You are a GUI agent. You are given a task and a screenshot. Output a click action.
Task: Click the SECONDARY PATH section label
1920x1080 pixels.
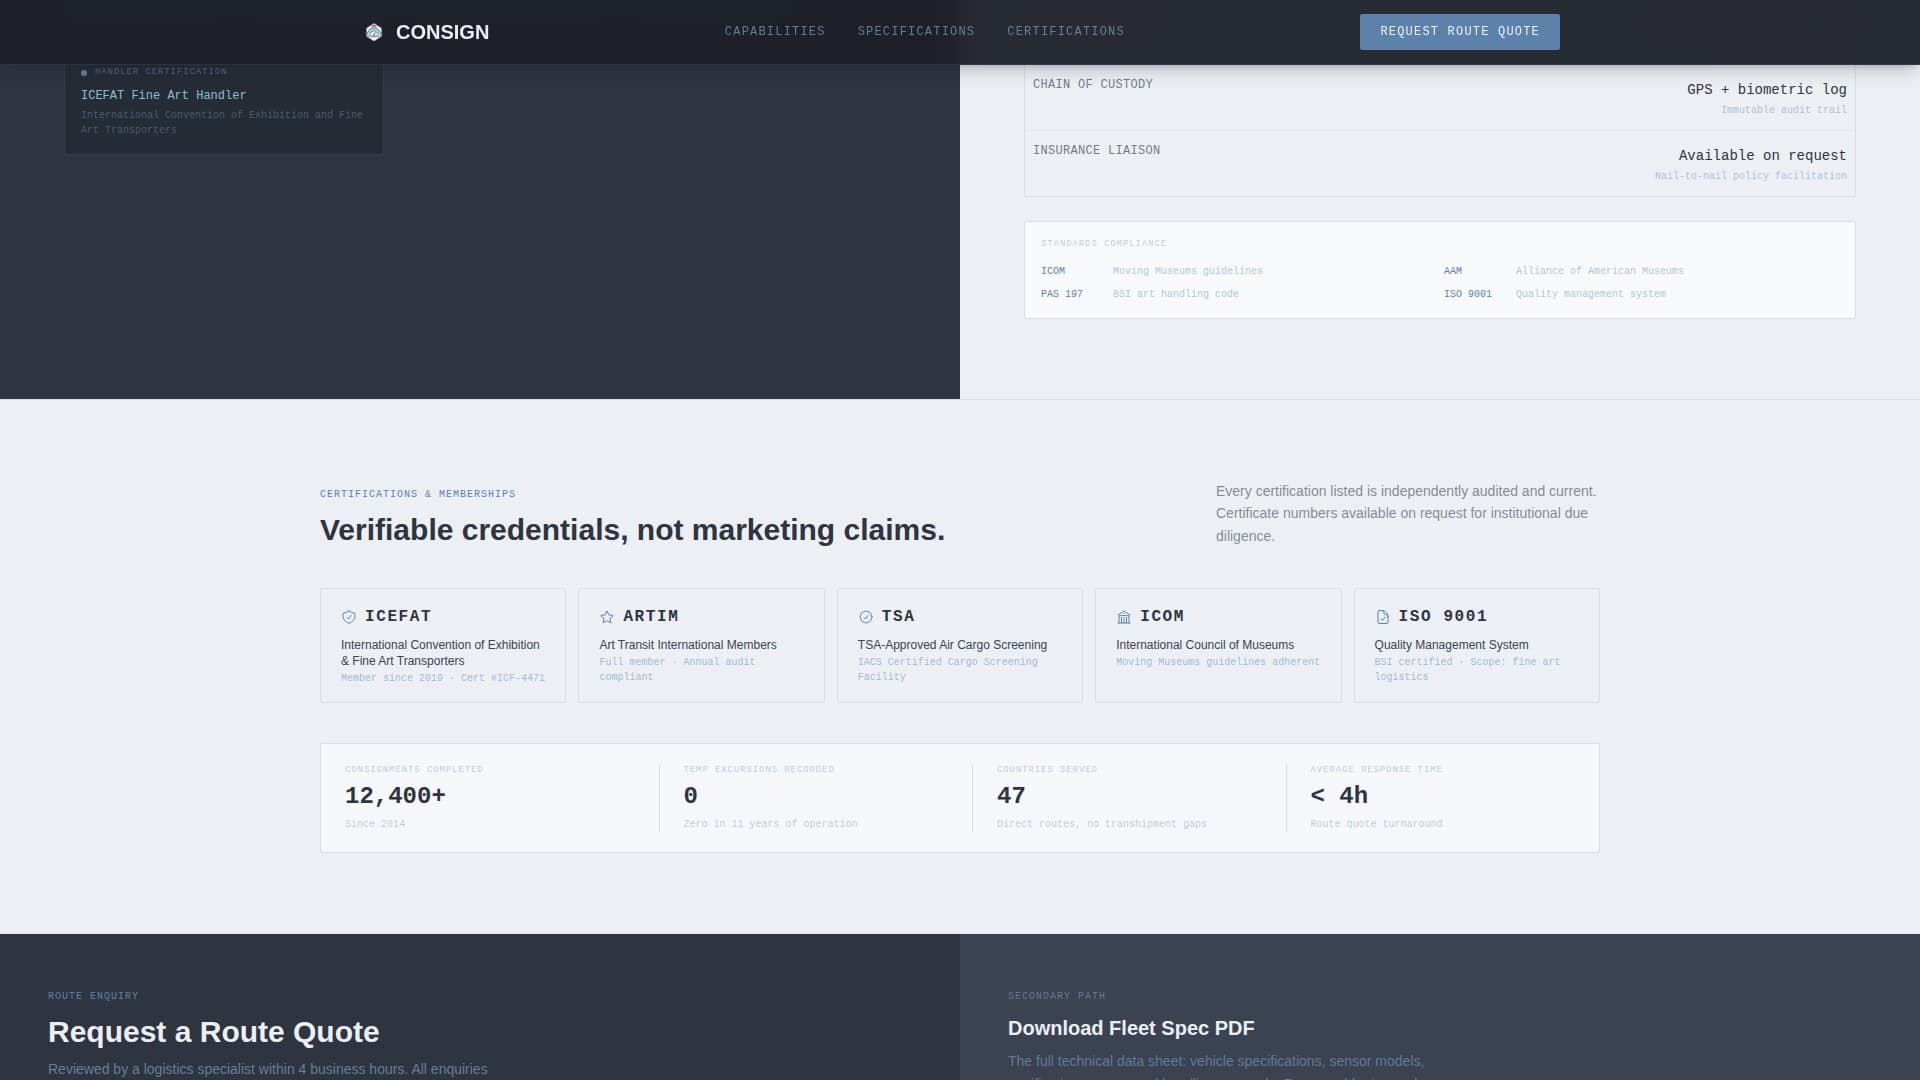click(1057, 996)
